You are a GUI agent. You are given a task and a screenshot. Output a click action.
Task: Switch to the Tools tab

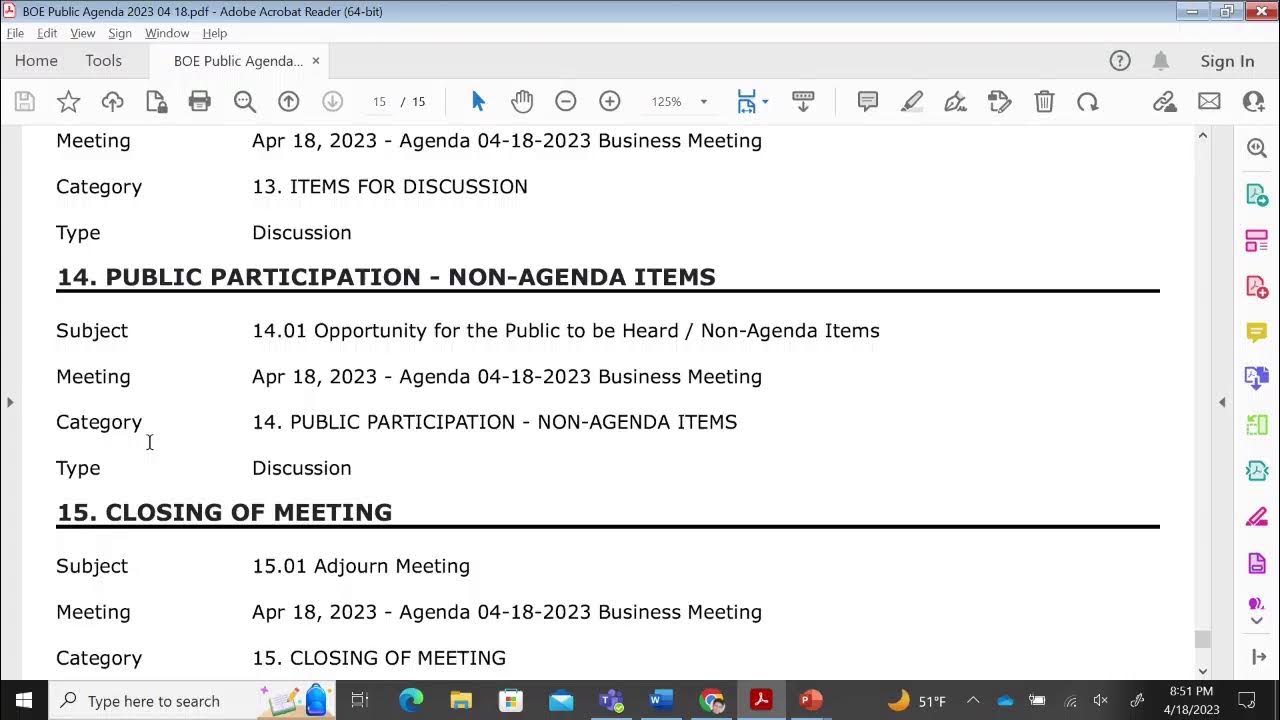click(x=103, y=61)
